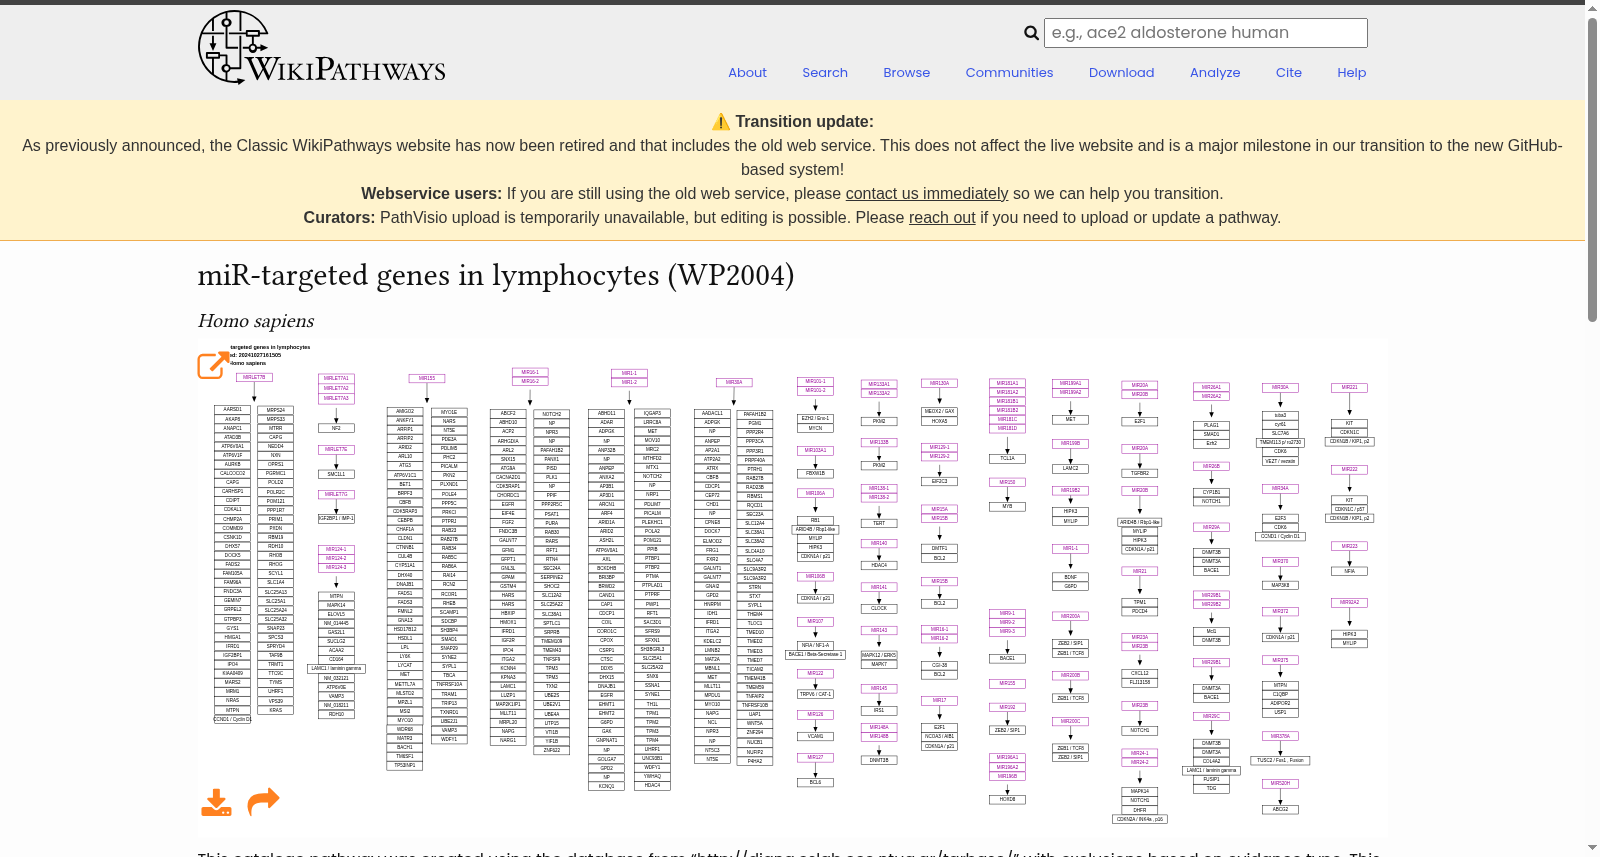Click the HOXD8 gene box
Viewport: 1600px width, 857px height.
coord(1007,800)
